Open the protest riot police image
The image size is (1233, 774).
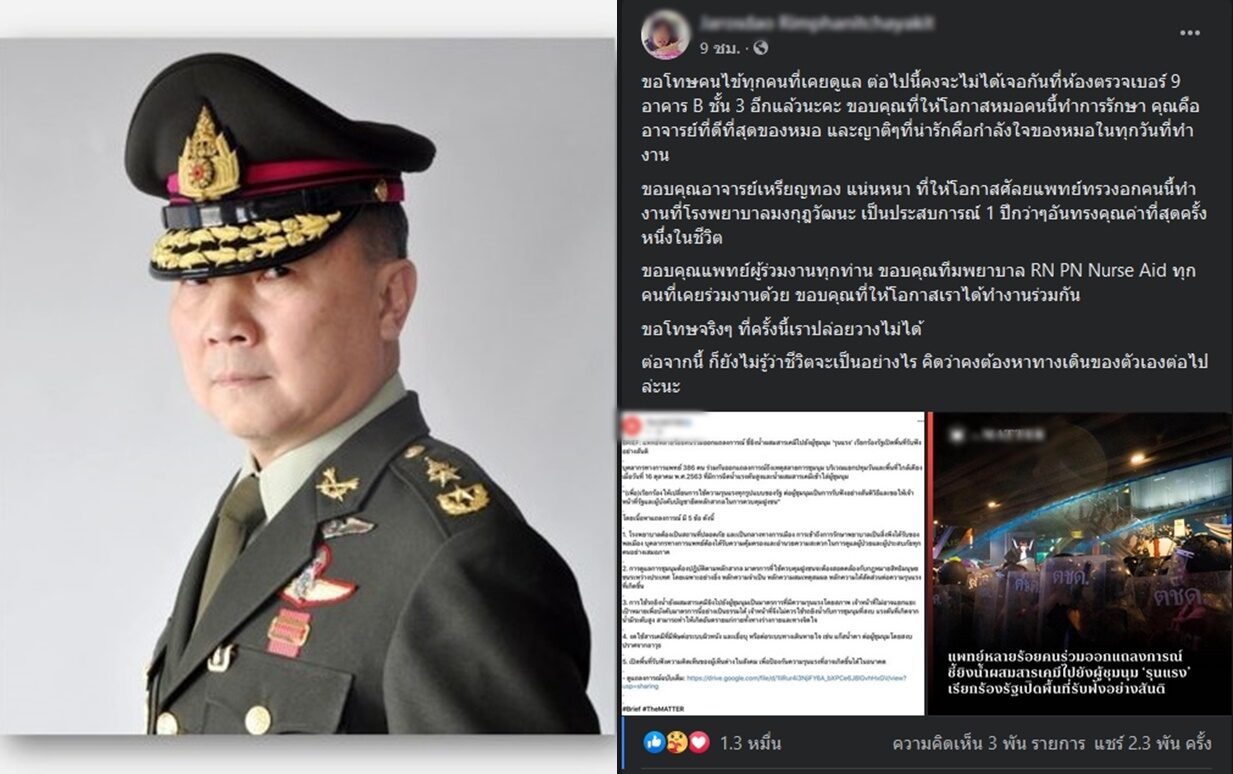click(1080, 563)
